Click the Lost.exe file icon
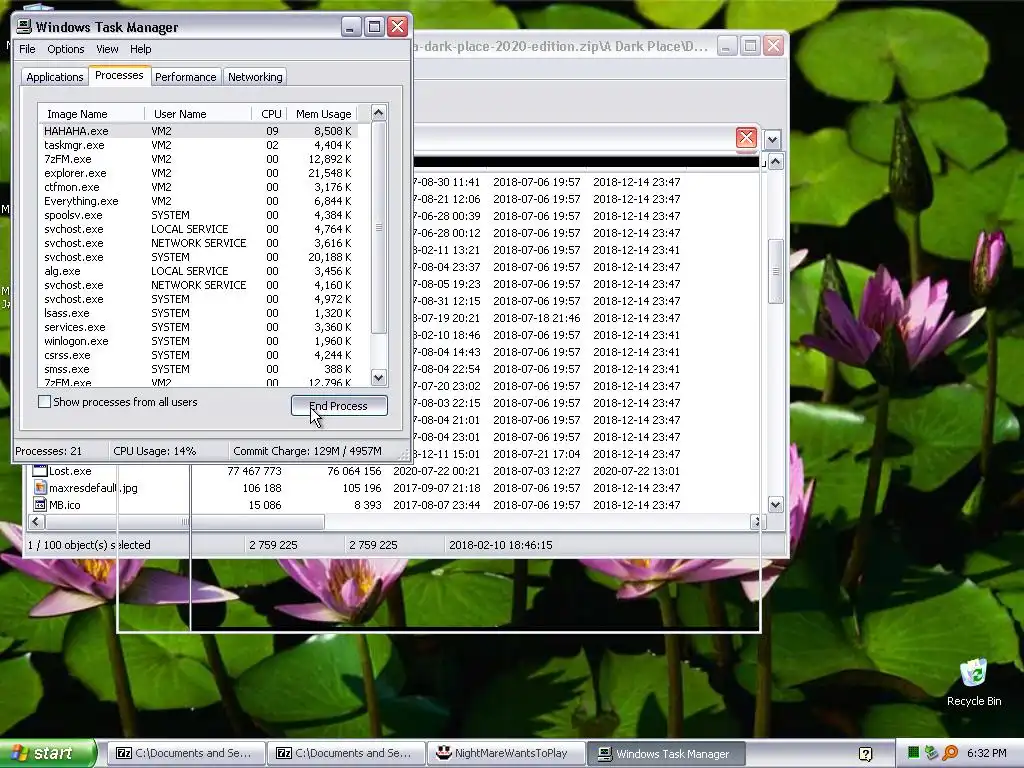The image size is (1024, 768). pos(40,471)
